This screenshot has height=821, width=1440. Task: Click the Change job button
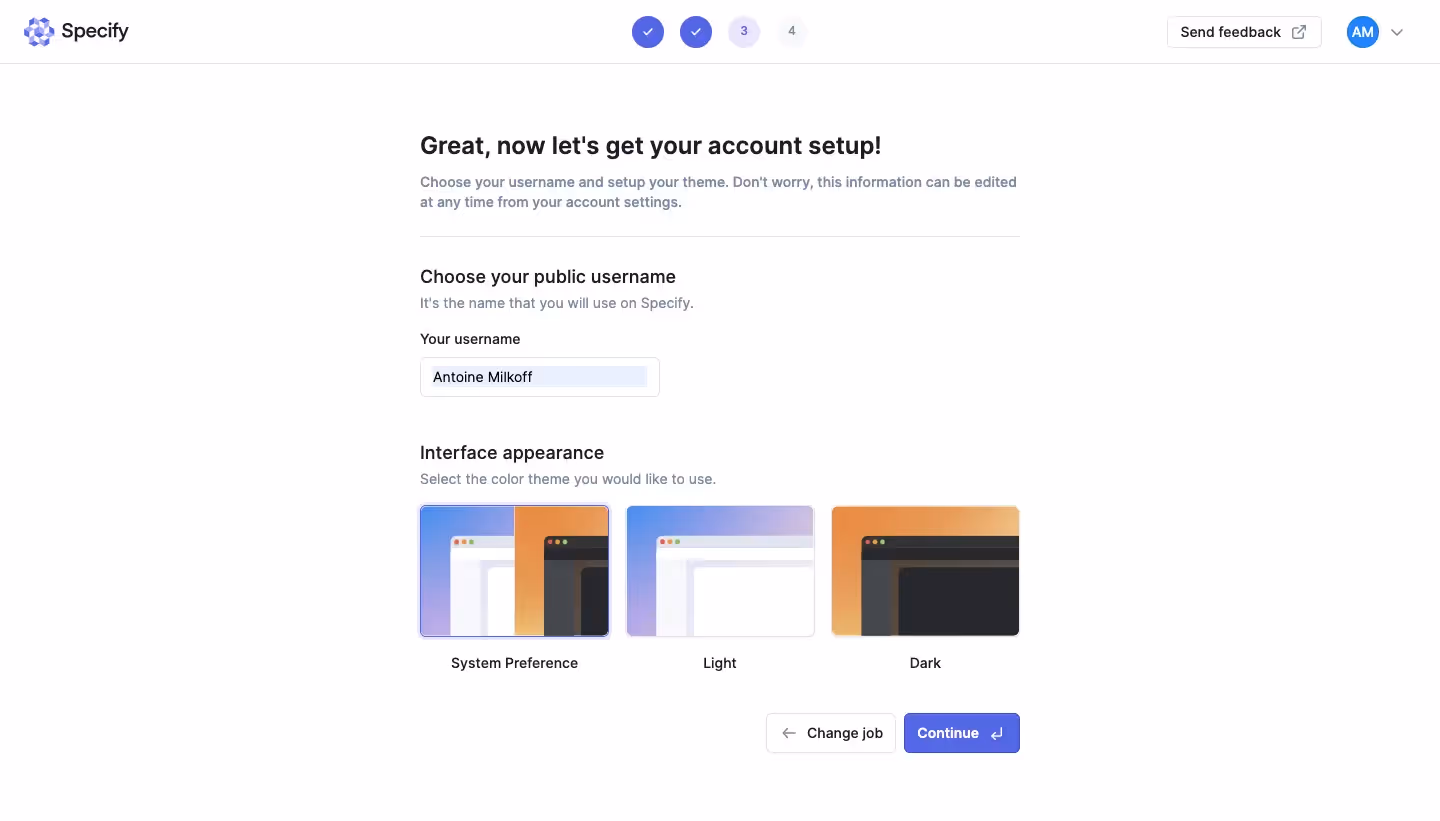coord(831,733)
